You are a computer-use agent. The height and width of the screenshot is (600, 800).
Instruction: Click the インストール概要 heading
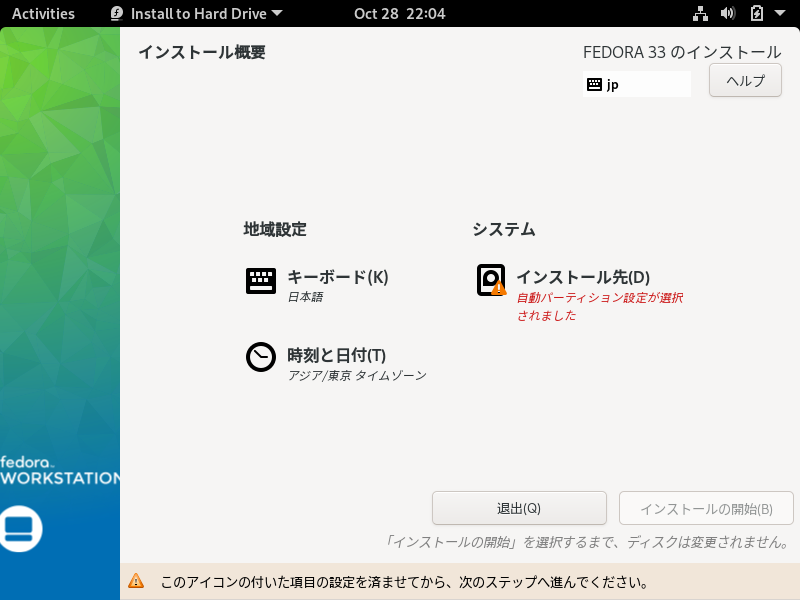[202, 52]
